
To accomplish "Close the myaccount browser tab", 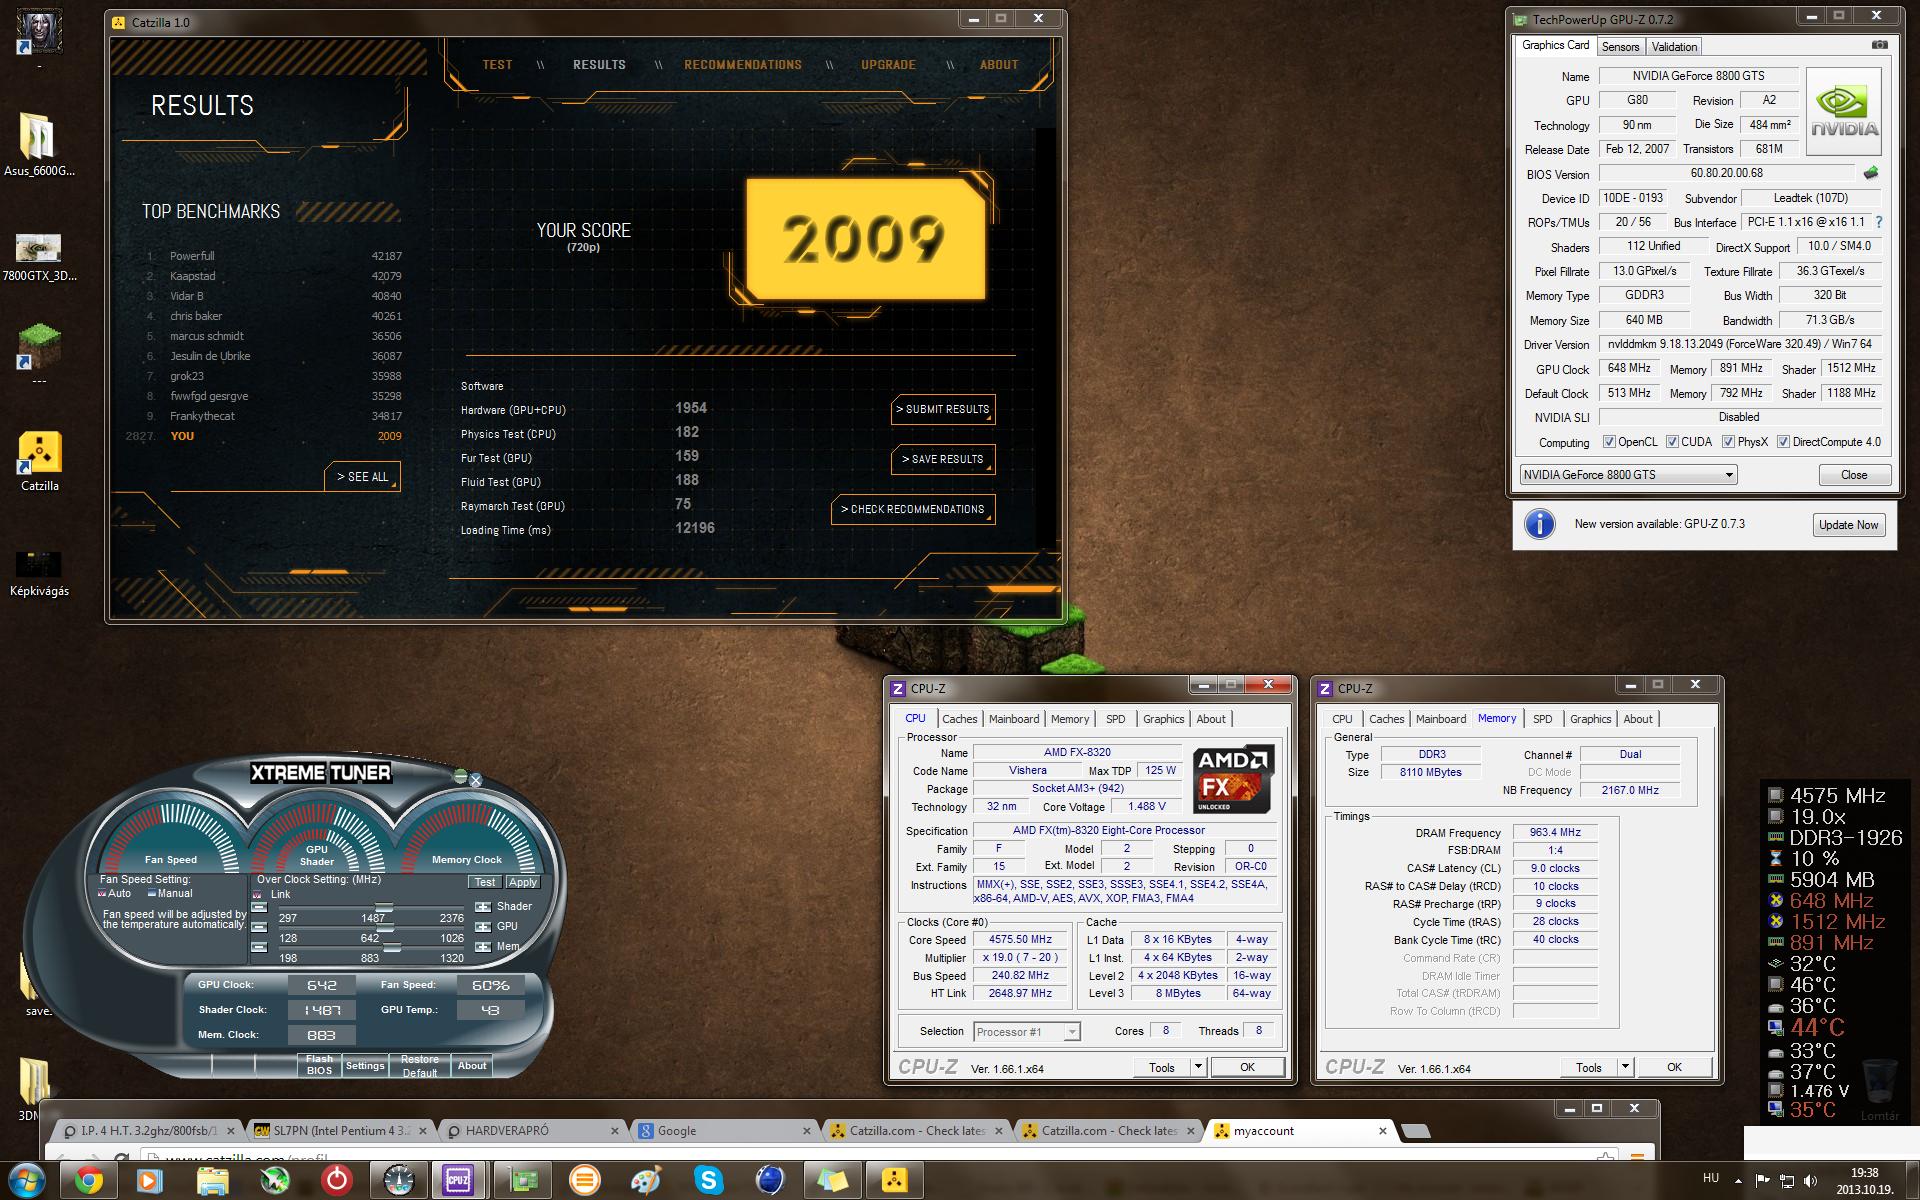I will pos(1382,1131).
